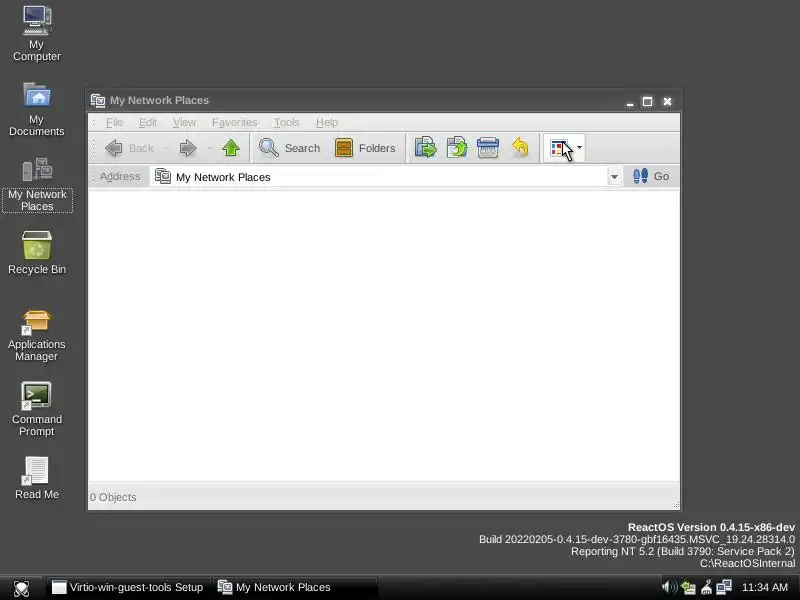Click the network connection tray icon
The width and height of the screenshot is (800, 600).
pos(724,587)
